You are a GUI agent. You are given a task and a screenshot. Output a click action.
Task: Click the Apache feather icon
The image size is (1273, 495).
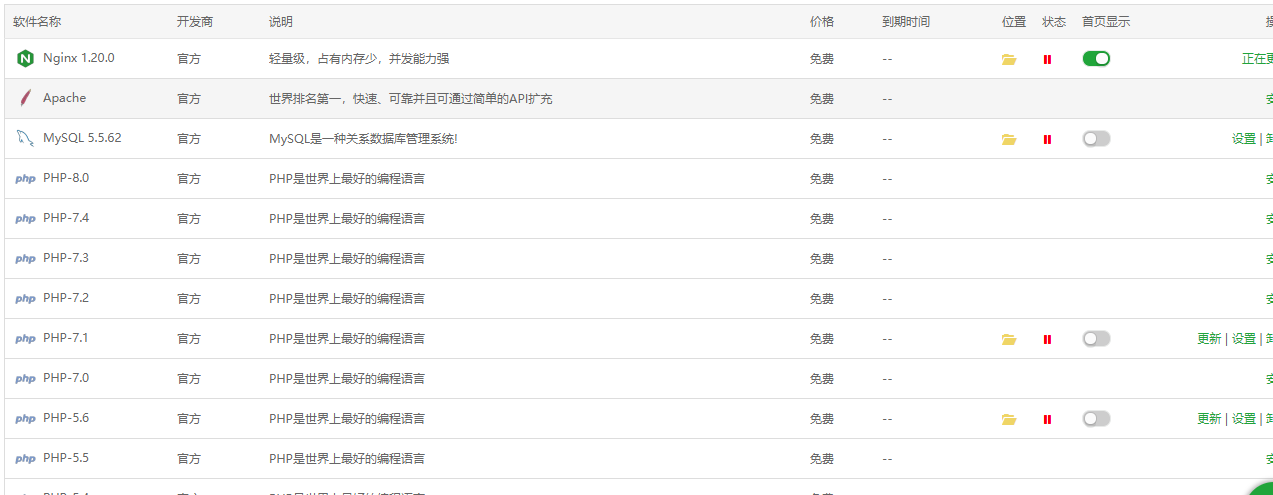25,99
